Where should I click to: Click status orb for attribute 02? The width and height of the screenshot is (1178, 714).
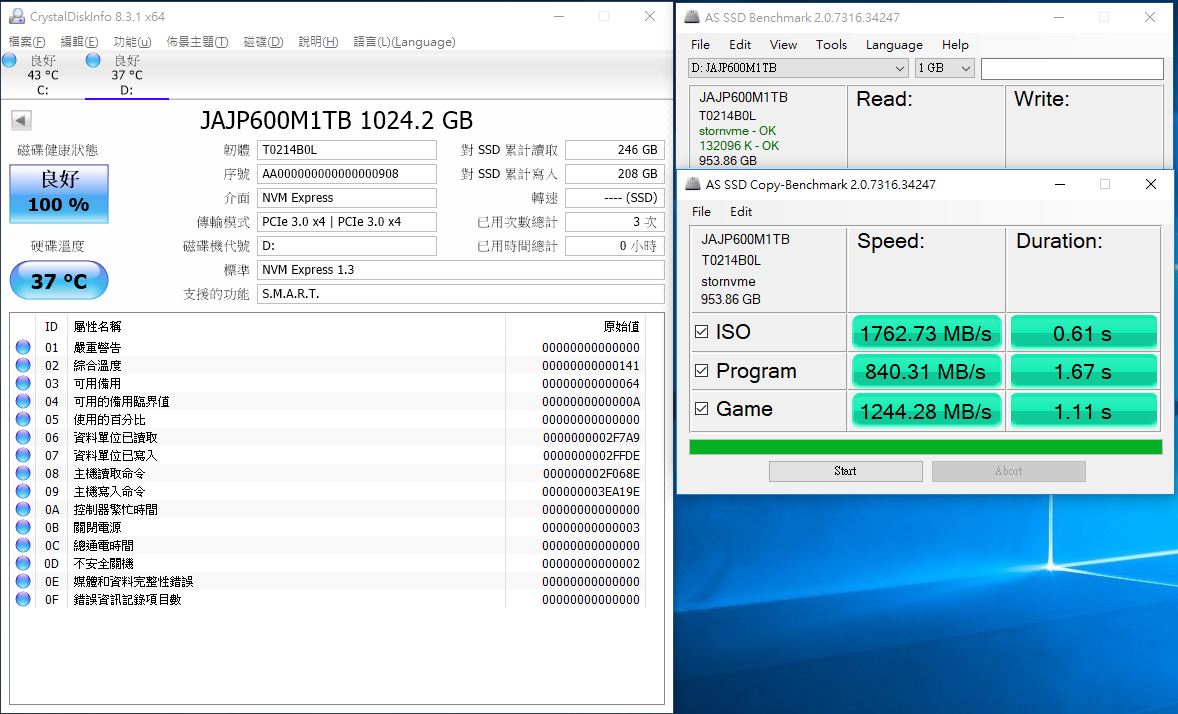(23, 365)
